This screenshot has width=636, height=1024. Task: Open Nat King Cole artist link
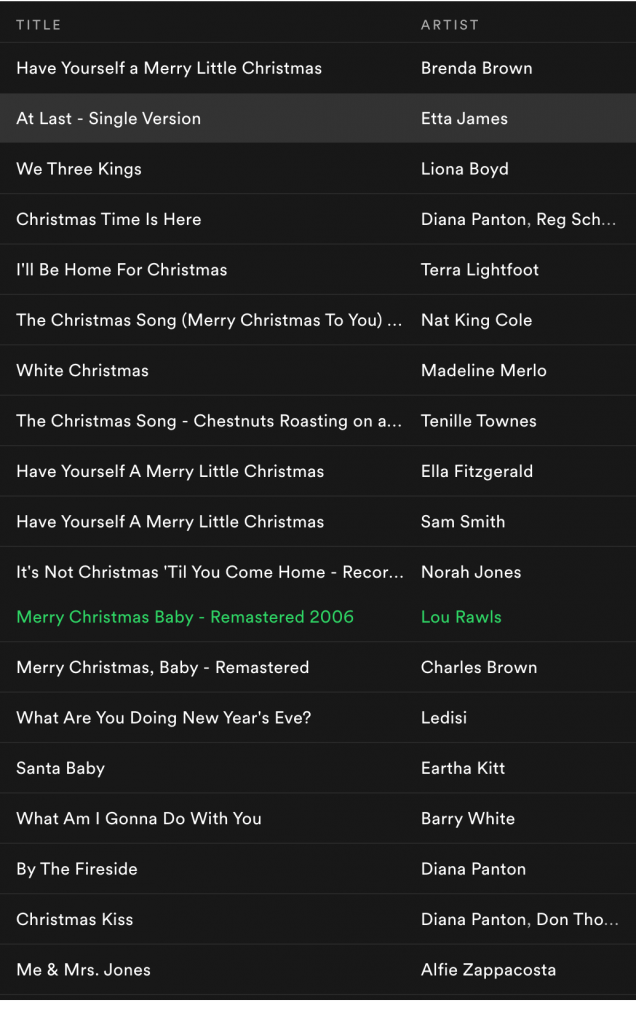(x=477, y=320)
